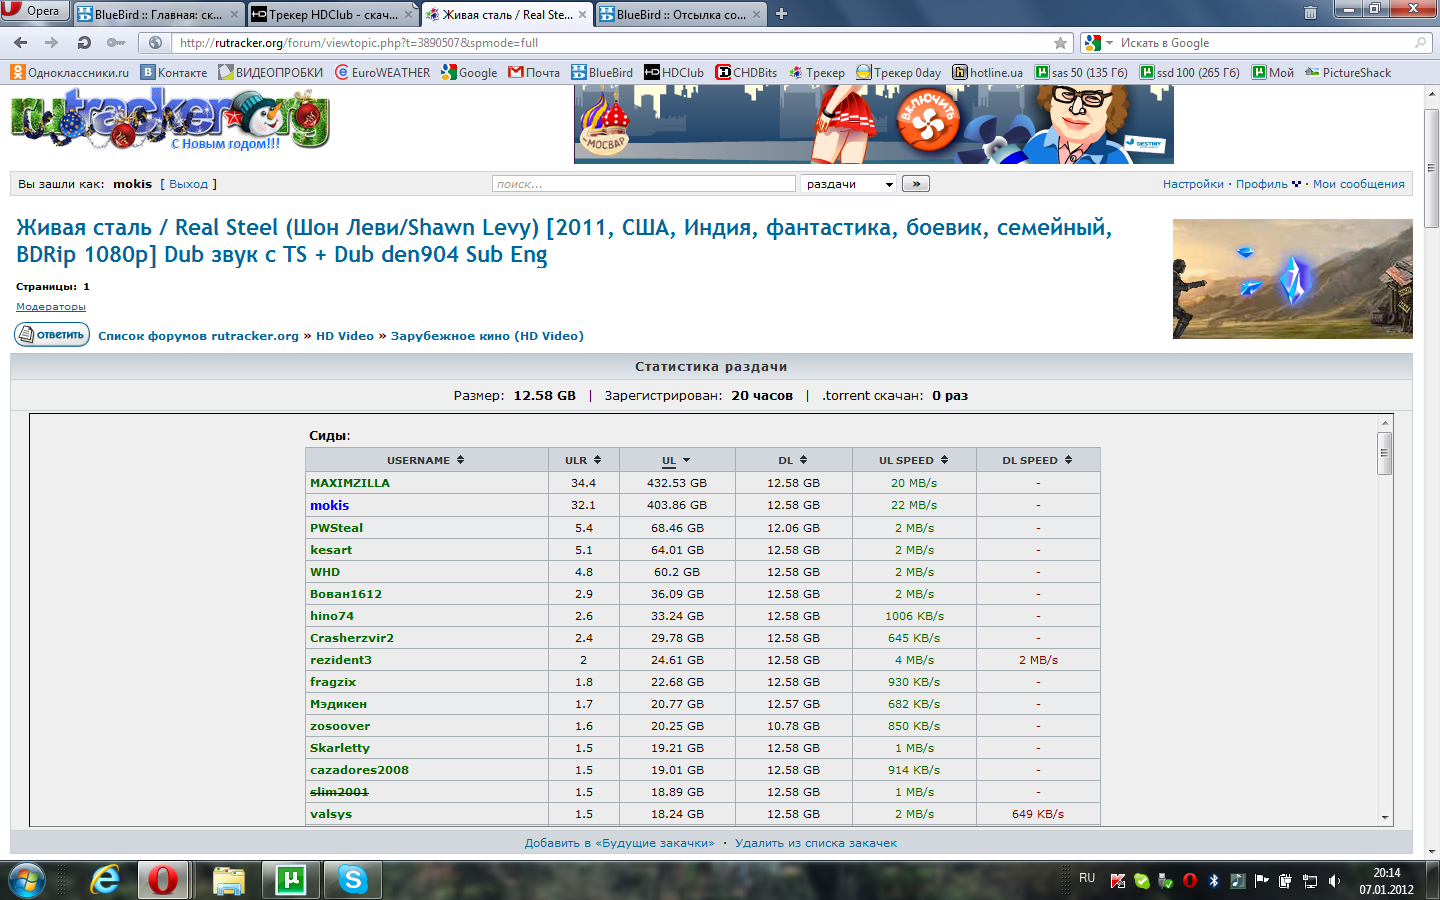Open the 'раздачи' search scope dropdown

[848, 184]
